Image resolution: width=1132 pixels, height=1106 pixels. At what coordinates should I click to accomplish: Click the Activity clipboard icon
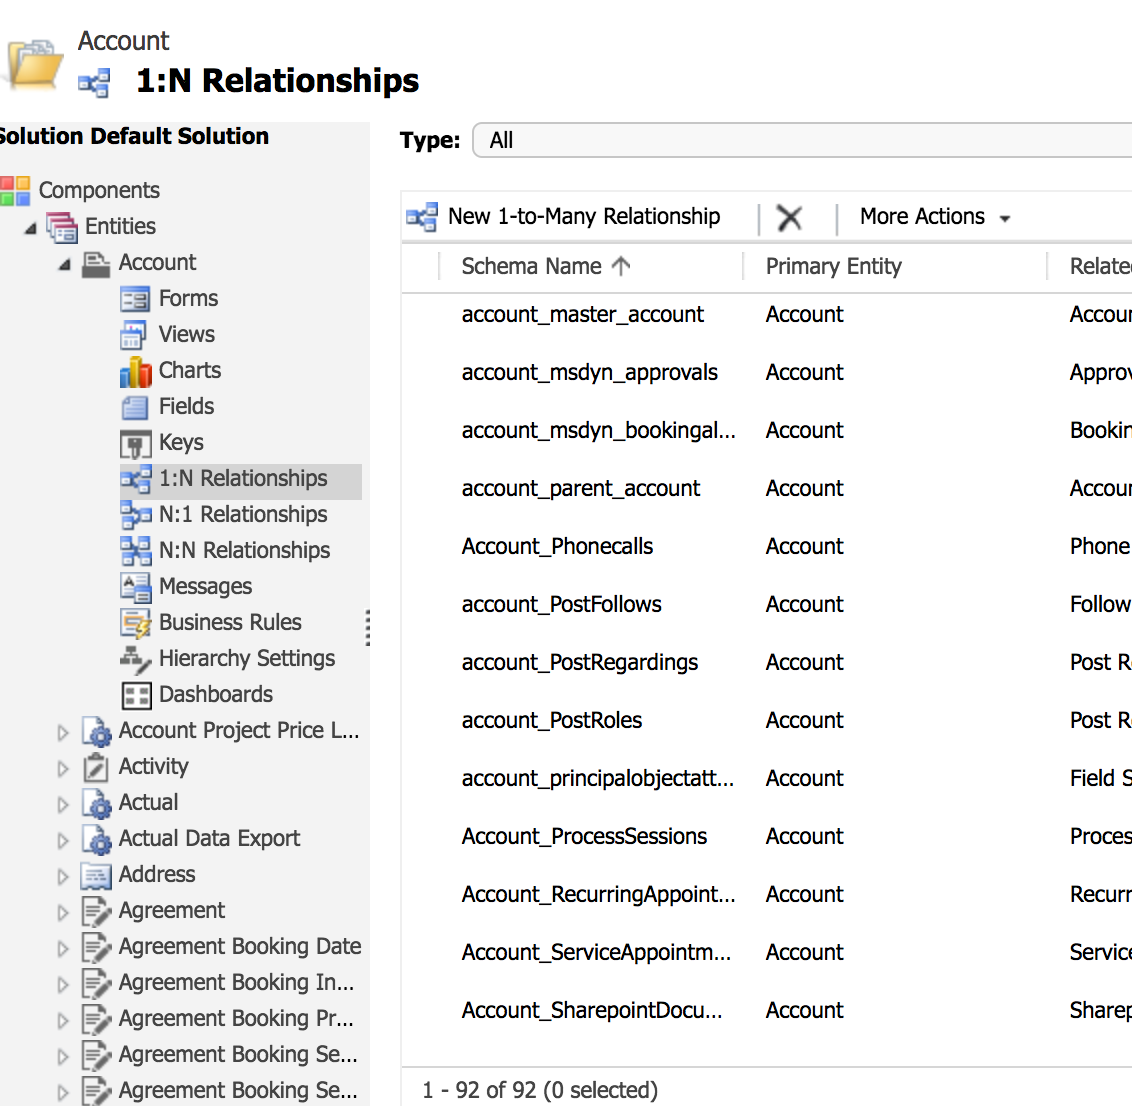tap(95, 767)
